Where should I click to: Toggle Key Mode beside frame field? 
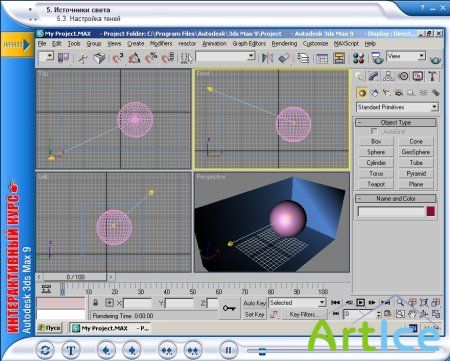(336, 314)
